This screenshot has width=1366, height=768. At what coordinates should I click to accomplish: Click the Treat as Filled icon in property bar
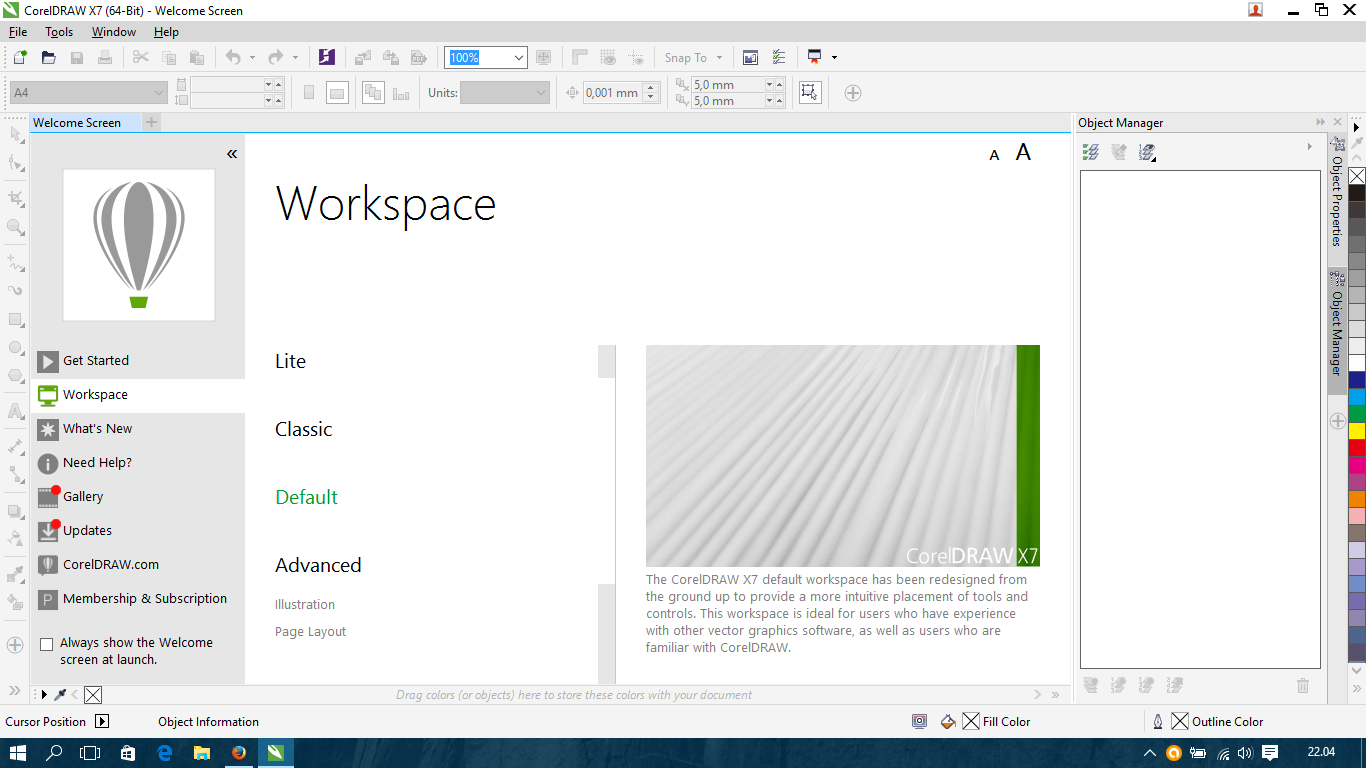810,93
